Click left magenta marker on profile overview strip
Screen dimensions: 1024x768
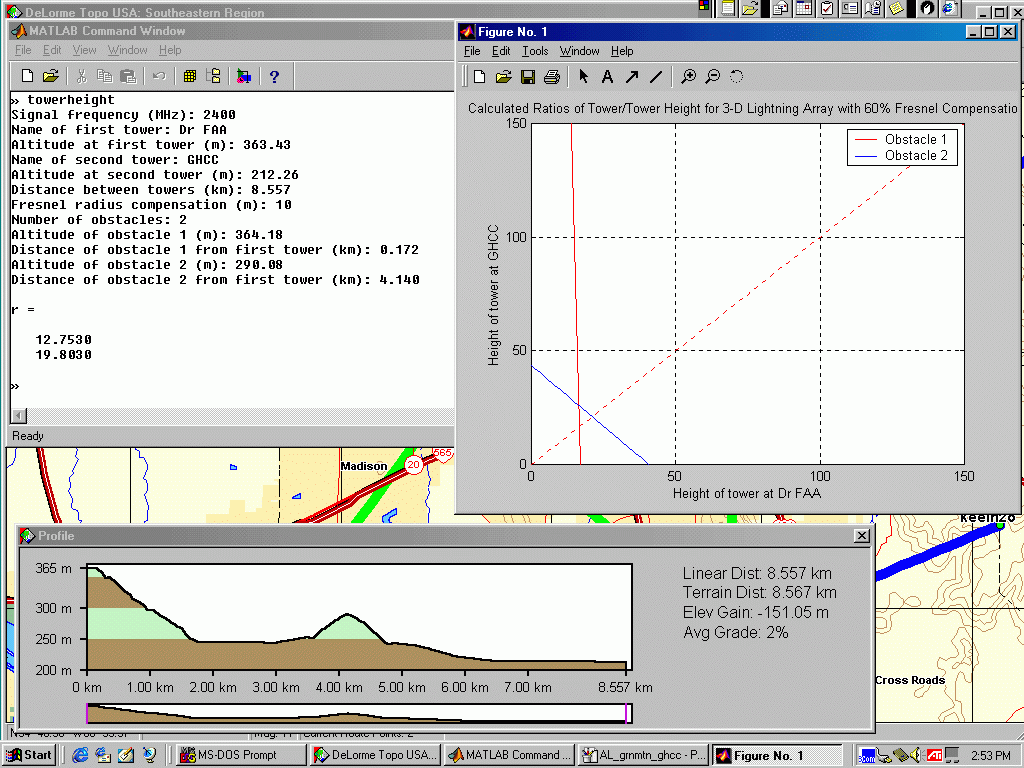point(87,713)
